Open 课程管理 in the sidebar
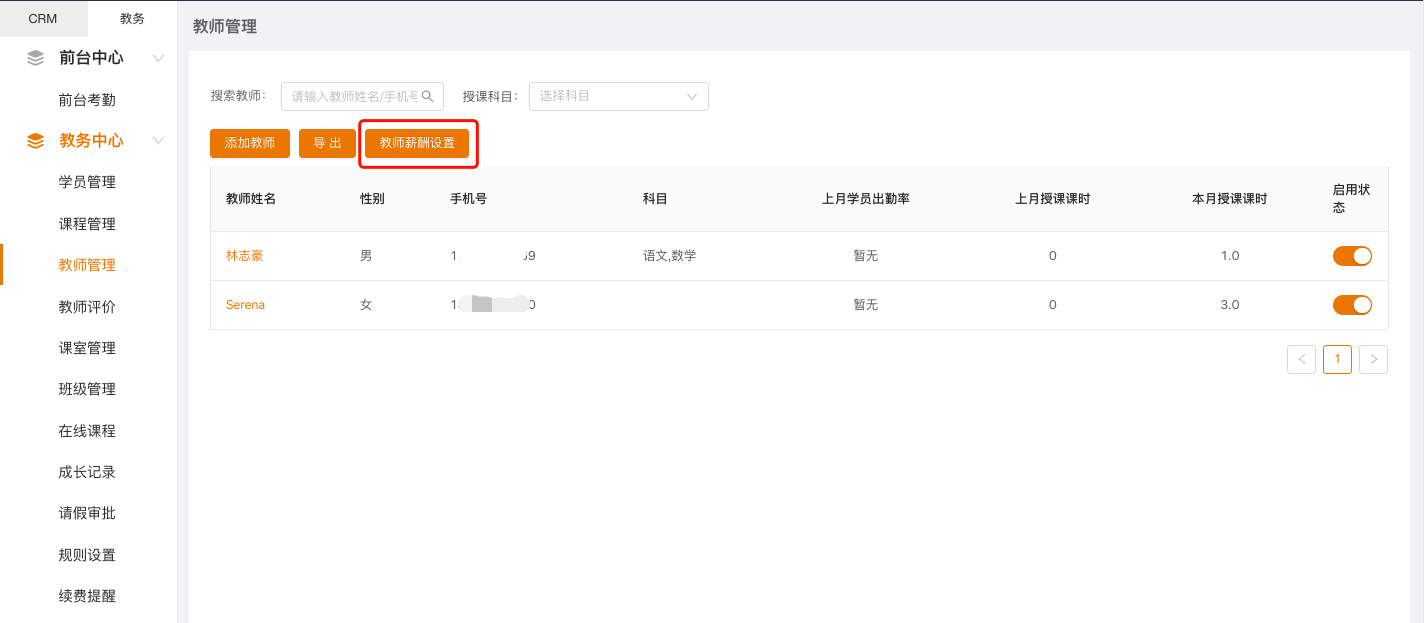The width and height of the screenshot is (1424, 623). [x=87, y=224]
